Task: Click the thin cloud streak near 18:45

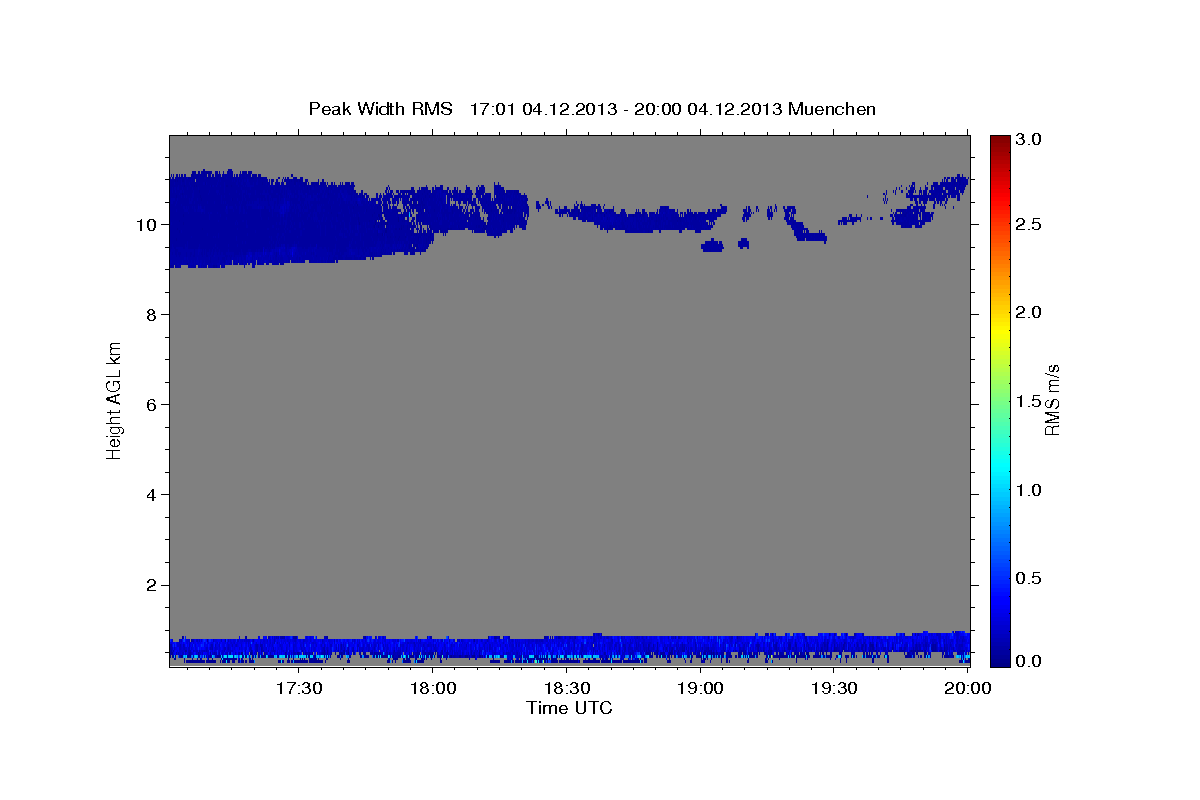Action: coord(640,217)
